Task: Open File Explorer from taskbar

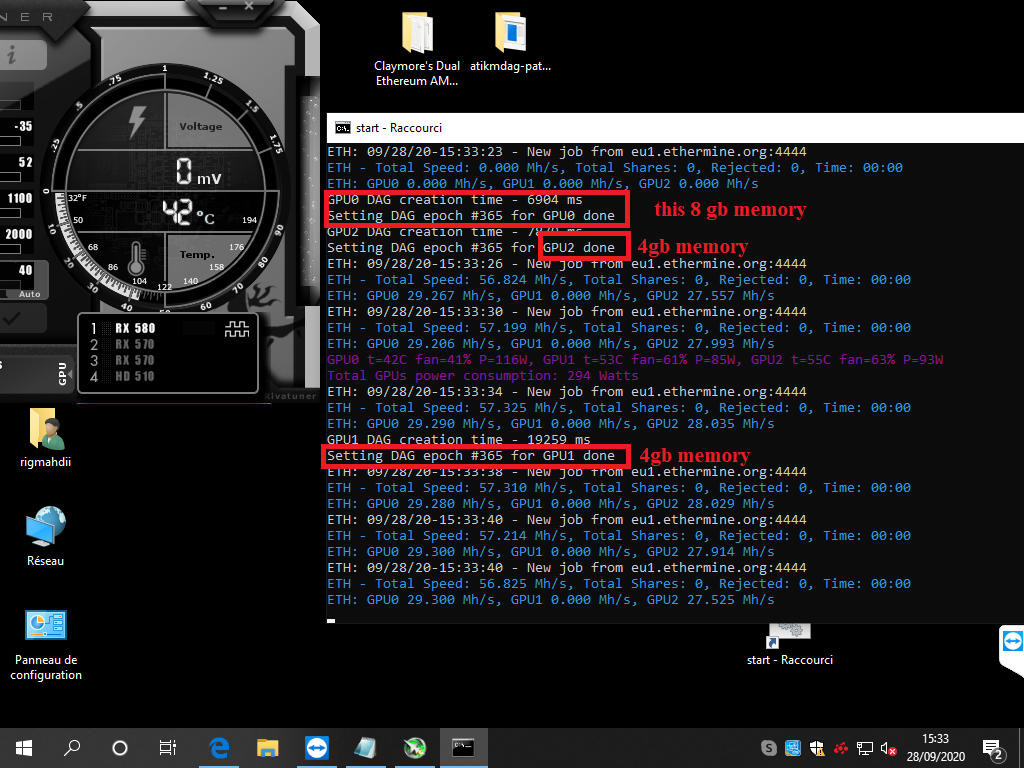Action: click(267, 748)
